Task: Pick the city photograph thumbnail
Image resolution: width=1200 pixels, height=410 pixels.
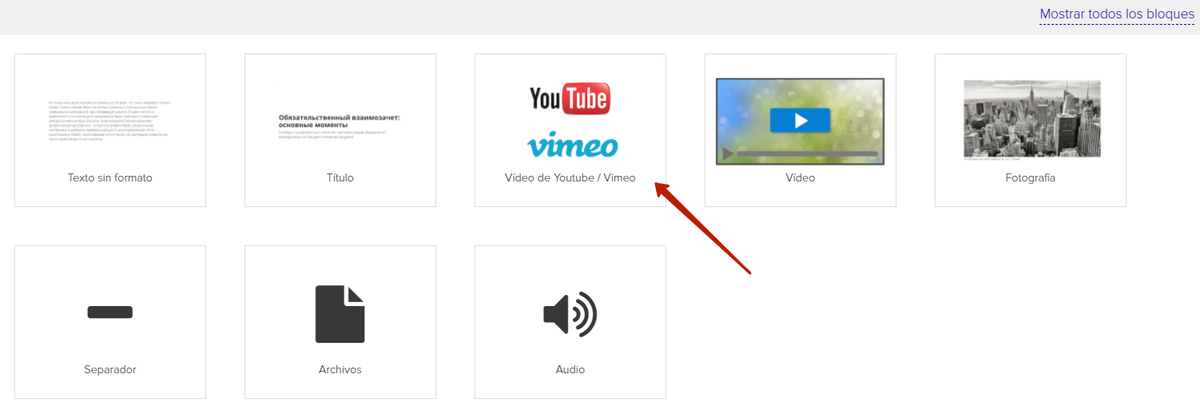Action: [1032, 119]
